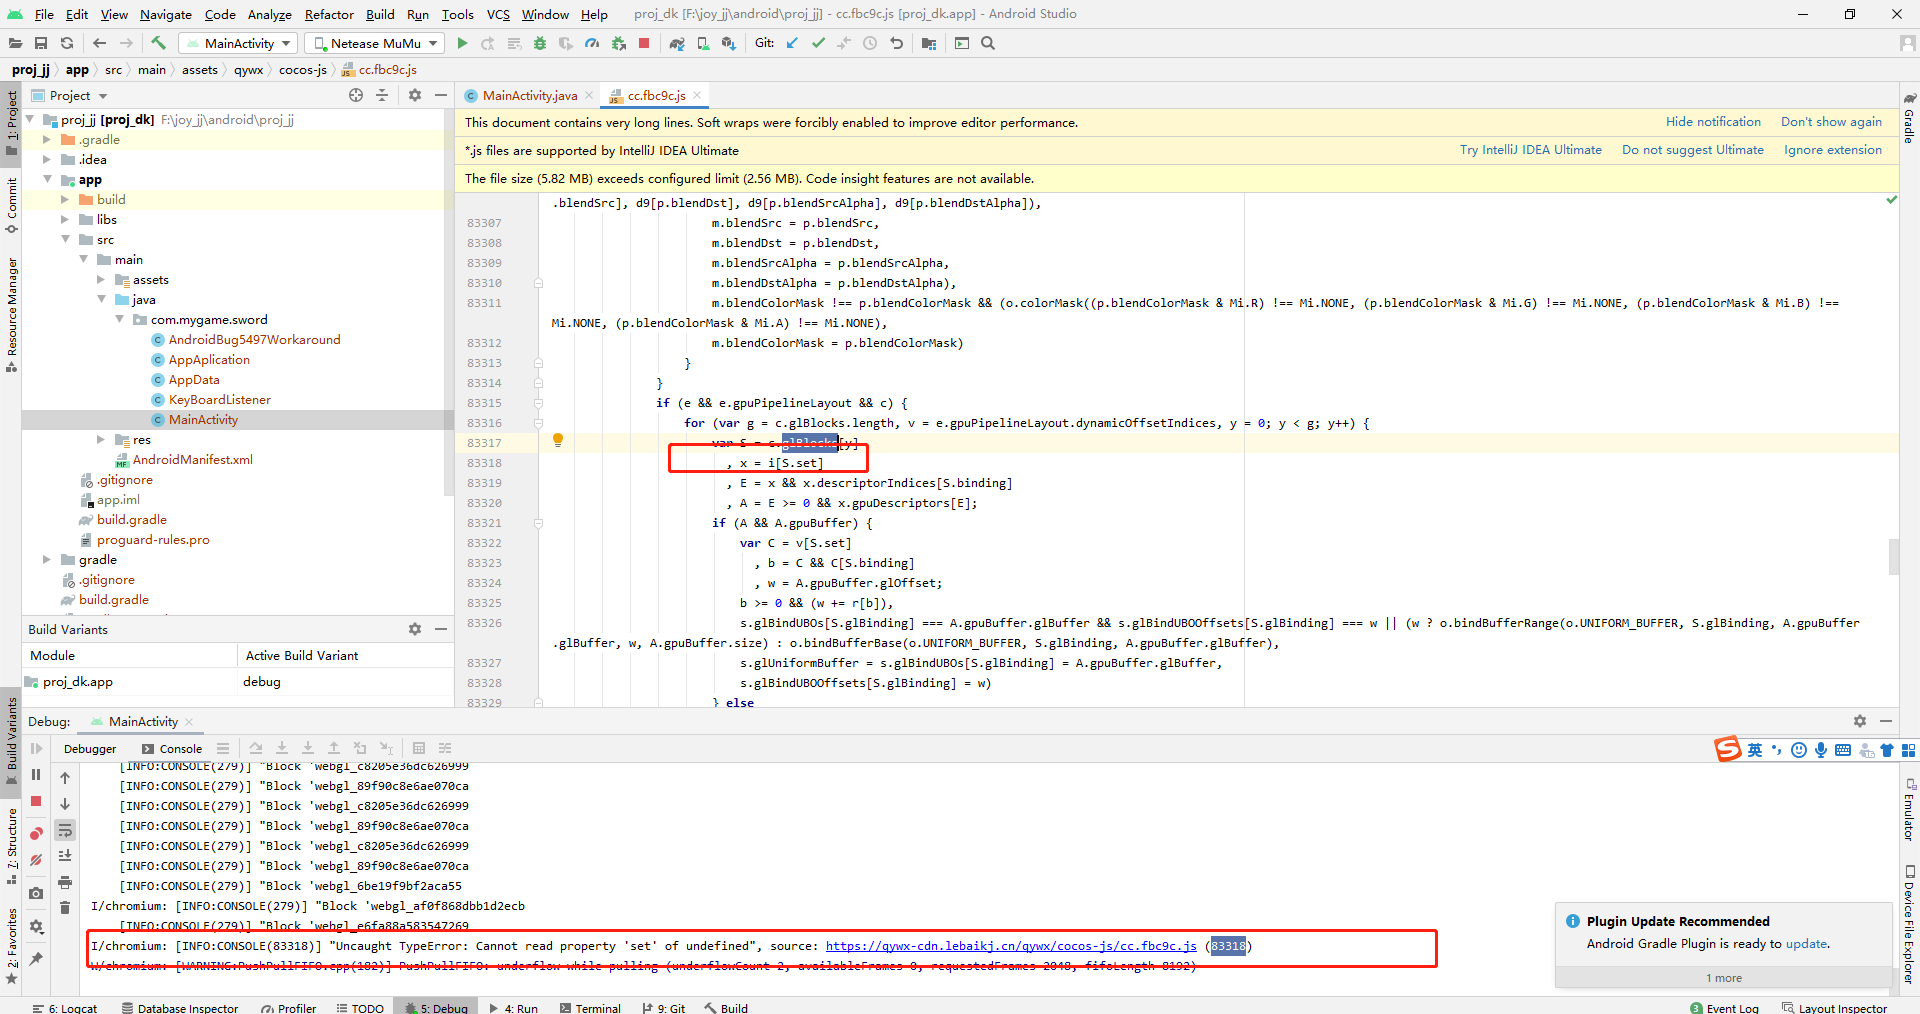This screenshot has height=1014, width=1920.
Task: Toggle the Resource Manager tool window
Action: [11, 313]
